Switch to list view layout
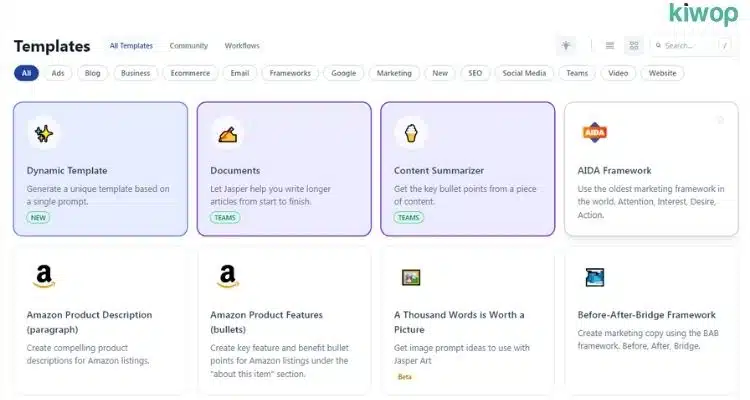 coord(610,46)
